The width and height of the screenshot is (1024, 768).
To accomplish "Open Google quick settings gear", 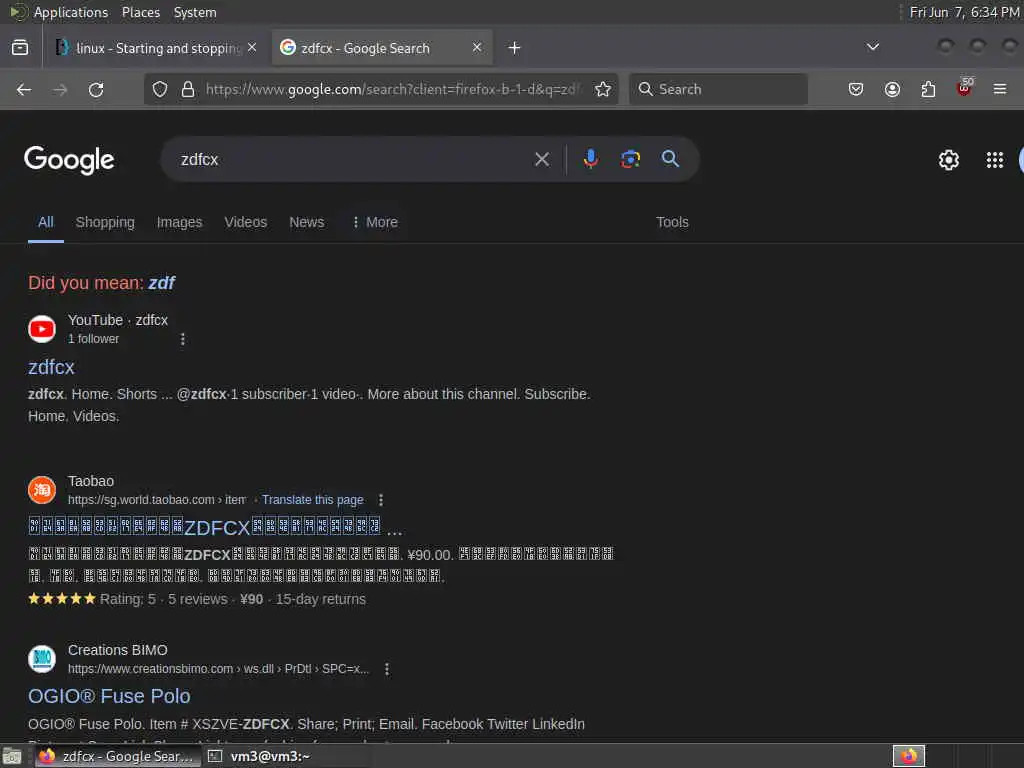I will (948, 160).
